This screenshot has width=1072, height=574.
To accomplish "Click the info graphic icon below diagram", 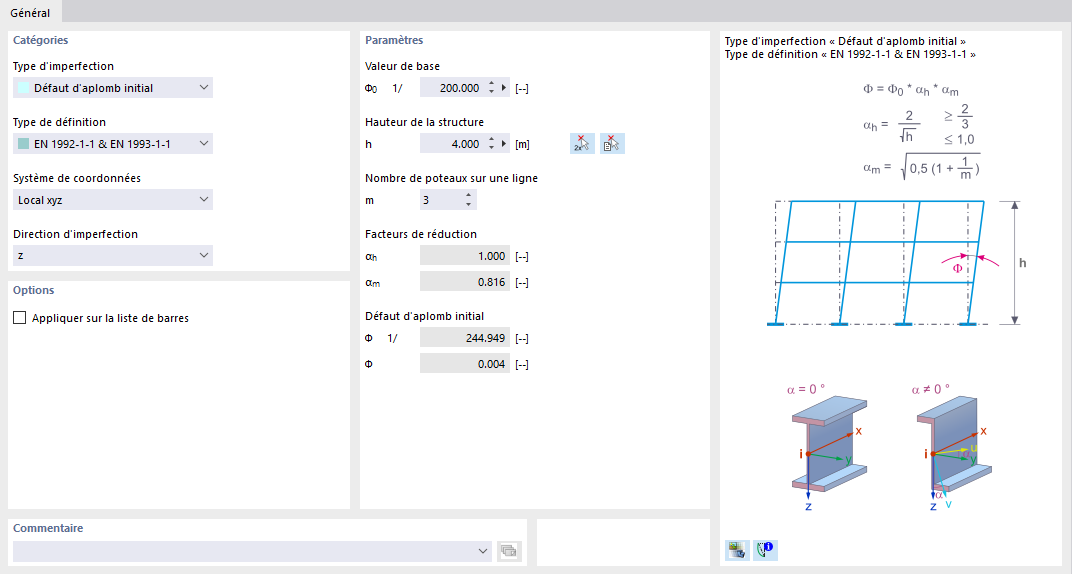I will (x=765, y=549).
